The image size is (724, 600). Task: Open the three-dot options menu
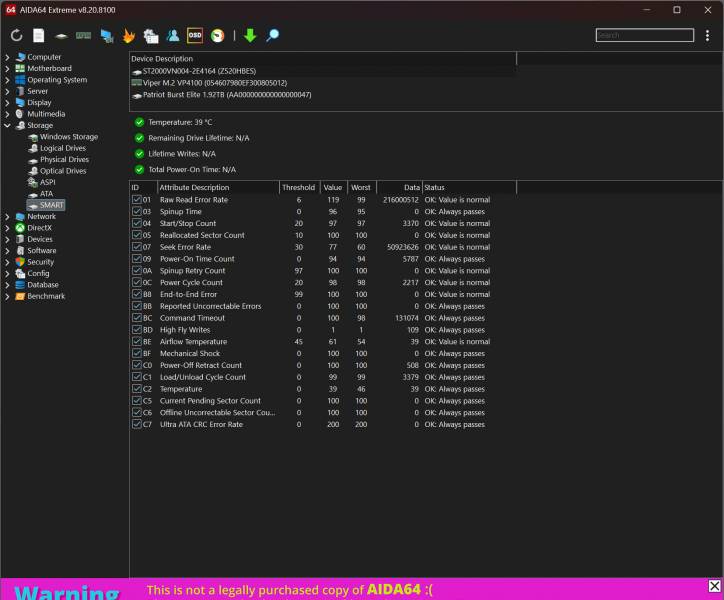pyautogui.click(x=707, y=36)
